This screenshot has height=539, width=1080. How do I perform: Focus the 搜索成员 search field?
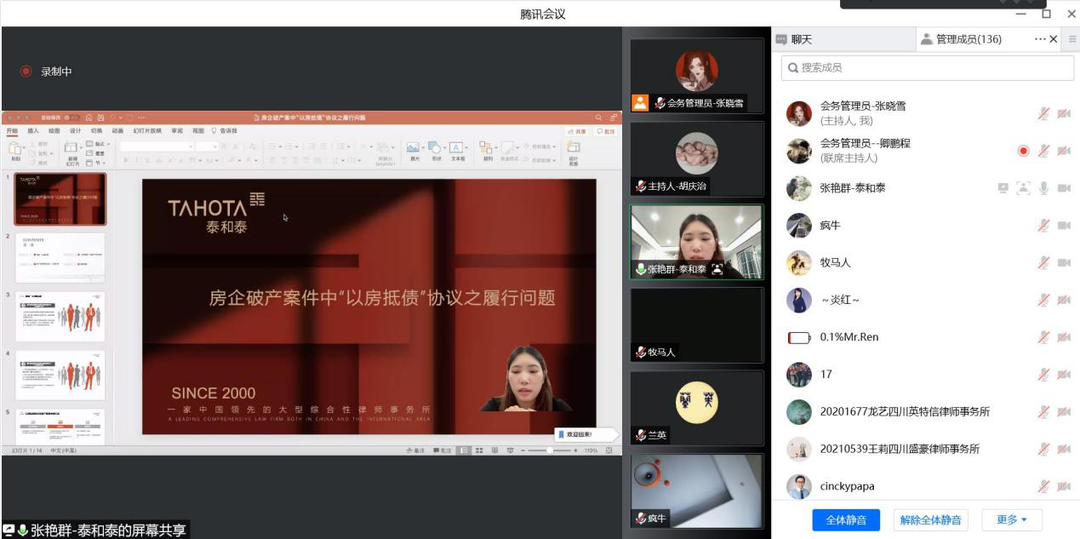point(927,67)
